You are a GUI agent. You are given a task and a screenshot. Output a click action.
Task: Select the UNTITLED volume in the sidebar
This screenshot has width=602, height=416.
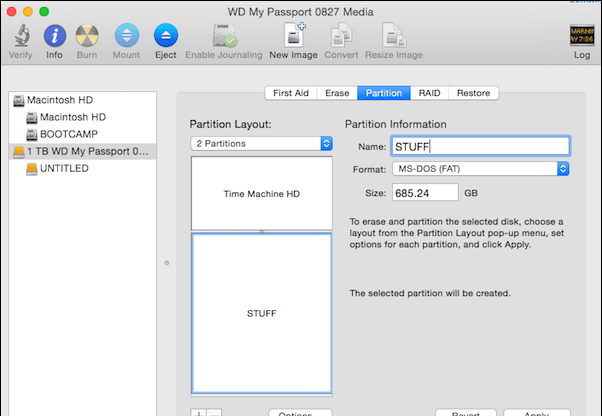(x=83, y=168)
